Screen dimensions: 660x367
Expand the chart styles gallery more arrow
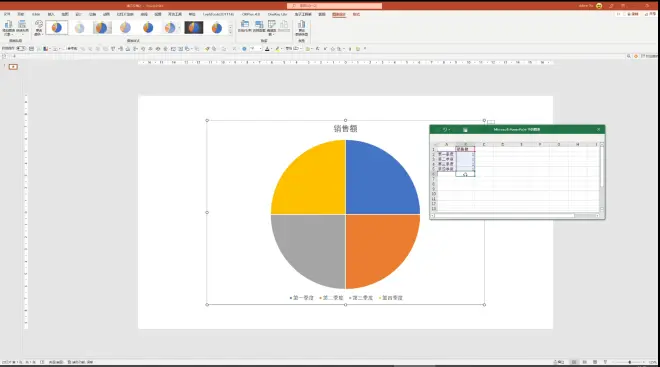pos(230,32)
